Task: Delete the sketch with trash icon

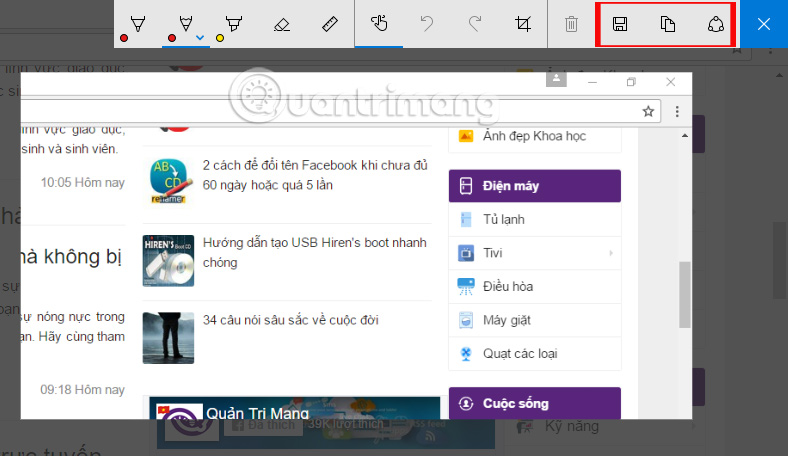Action: pyautogui.click(x=571, y=24)
